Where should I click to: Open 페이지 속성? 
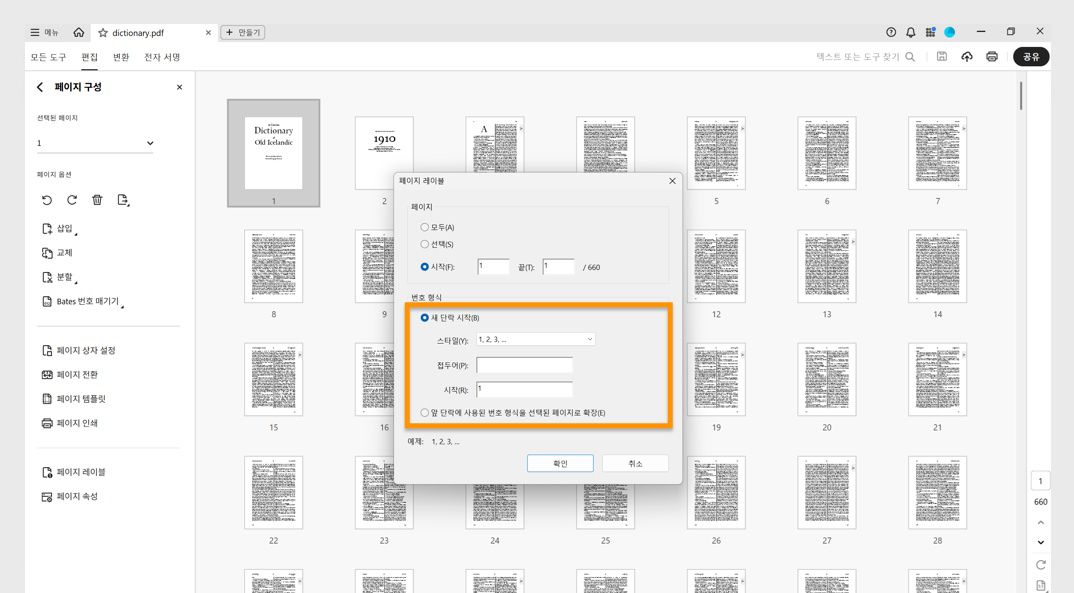pyautogui.click(x=70, y=496)
